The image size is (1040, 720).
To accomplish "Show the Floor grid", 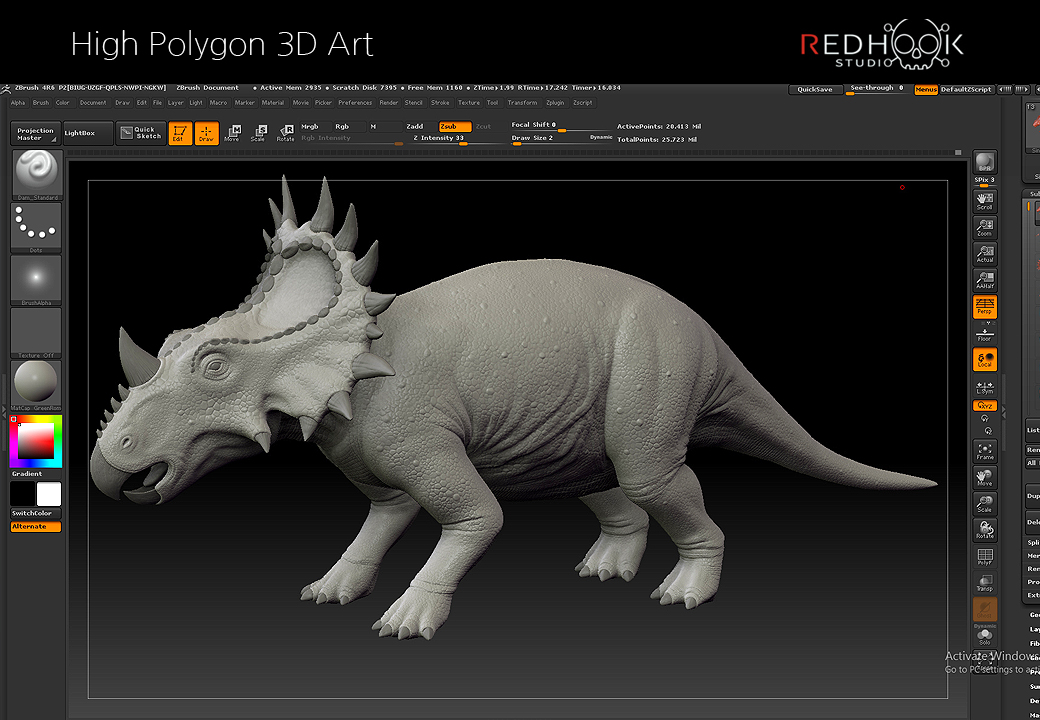I will 985,334.
